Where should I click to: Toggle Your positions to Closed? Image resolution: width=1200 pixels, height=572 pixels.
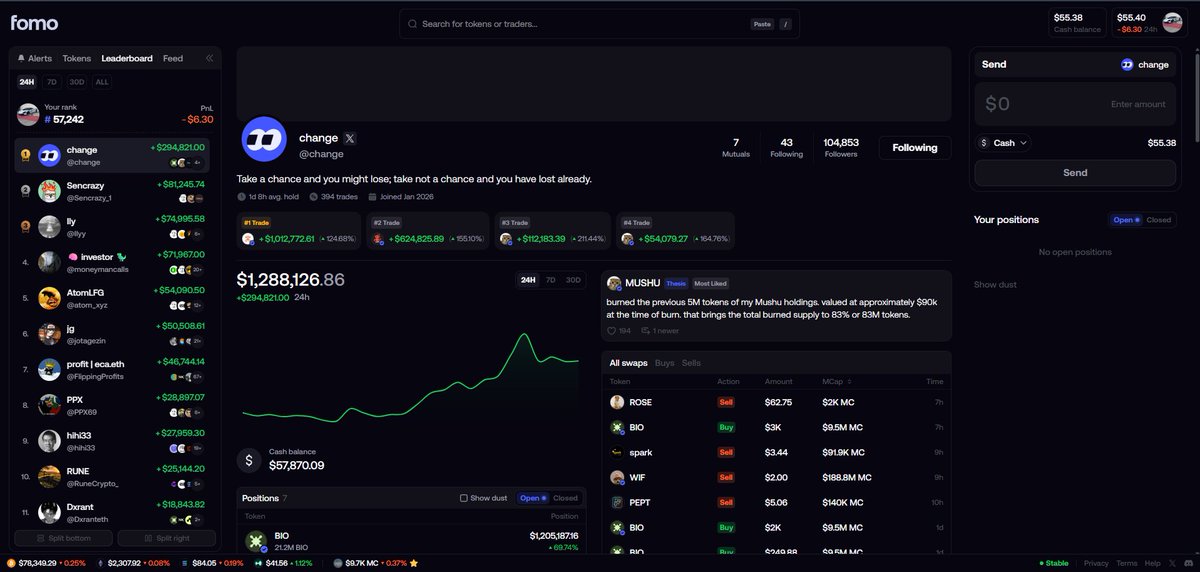click(1158, 220)
